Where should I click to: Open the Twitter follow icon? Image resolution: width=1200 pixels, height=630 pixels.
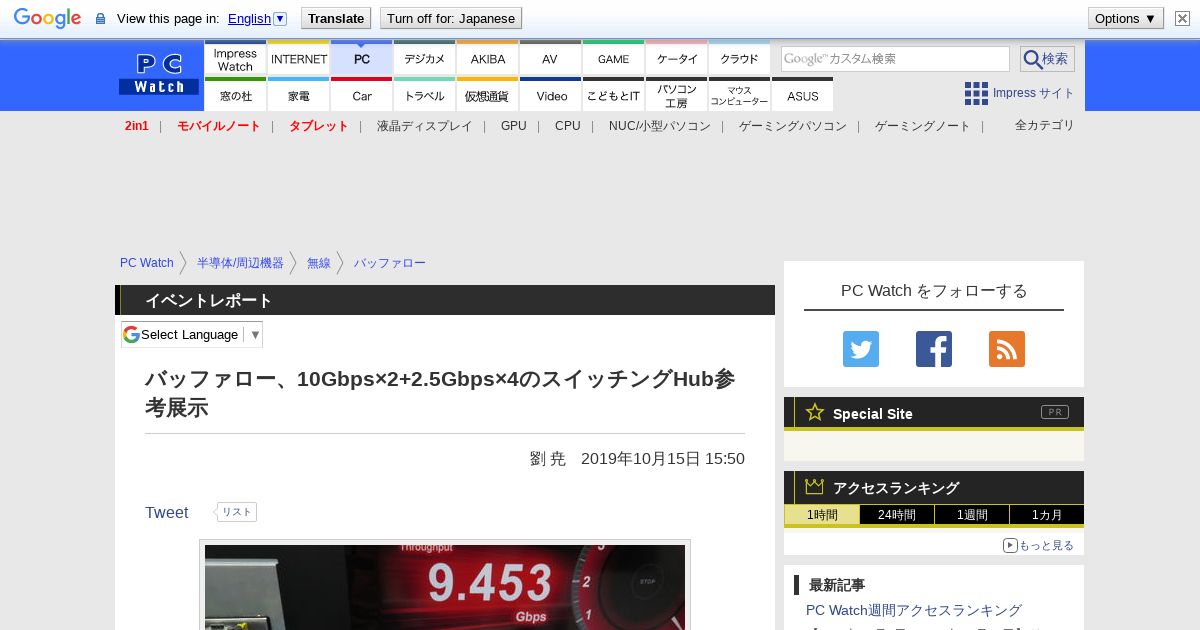861,349
